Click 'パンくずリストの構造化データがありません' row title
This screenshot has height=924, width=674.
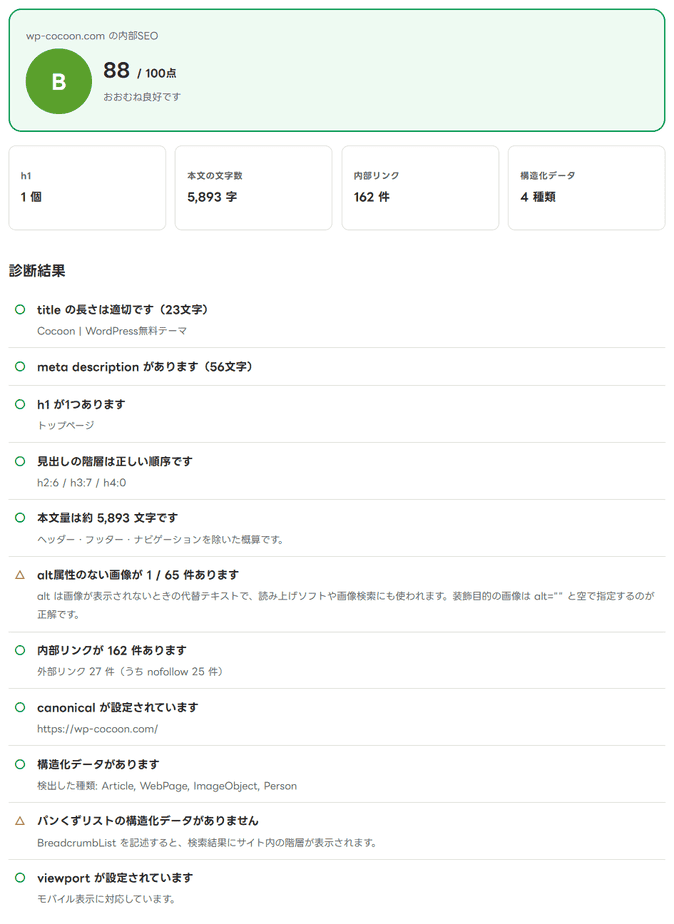[148, 821]
